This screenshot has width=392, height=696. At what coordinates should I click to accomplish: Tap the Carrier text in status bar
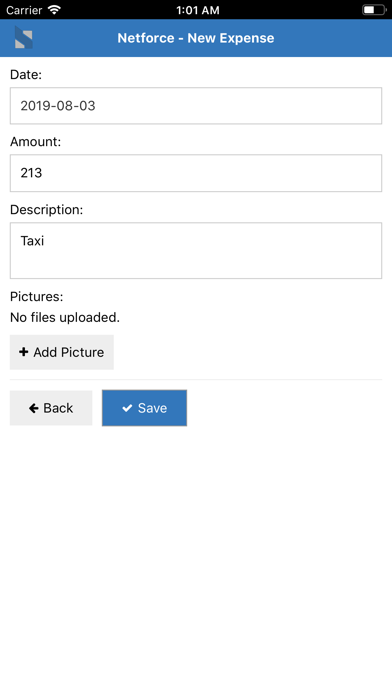pos(24,10)
